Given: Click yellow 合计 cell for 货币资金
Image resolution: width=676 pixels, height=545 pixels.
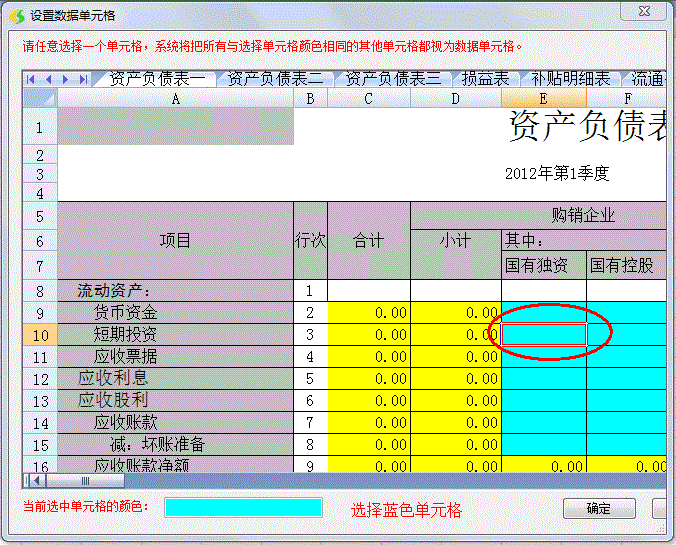Looking at the screenshot, I should [x=369, y=313].
